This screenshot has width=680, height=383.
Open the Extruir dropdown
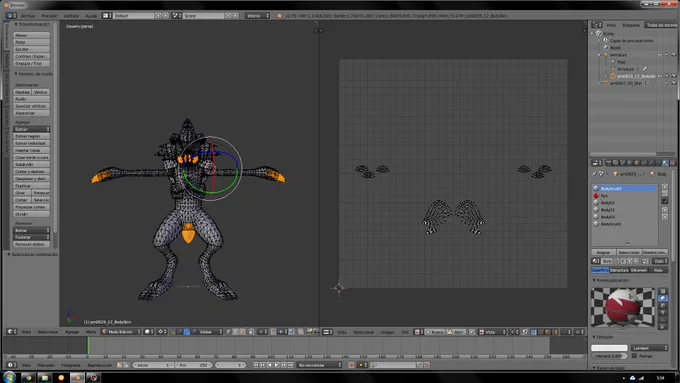coord(31,129)
